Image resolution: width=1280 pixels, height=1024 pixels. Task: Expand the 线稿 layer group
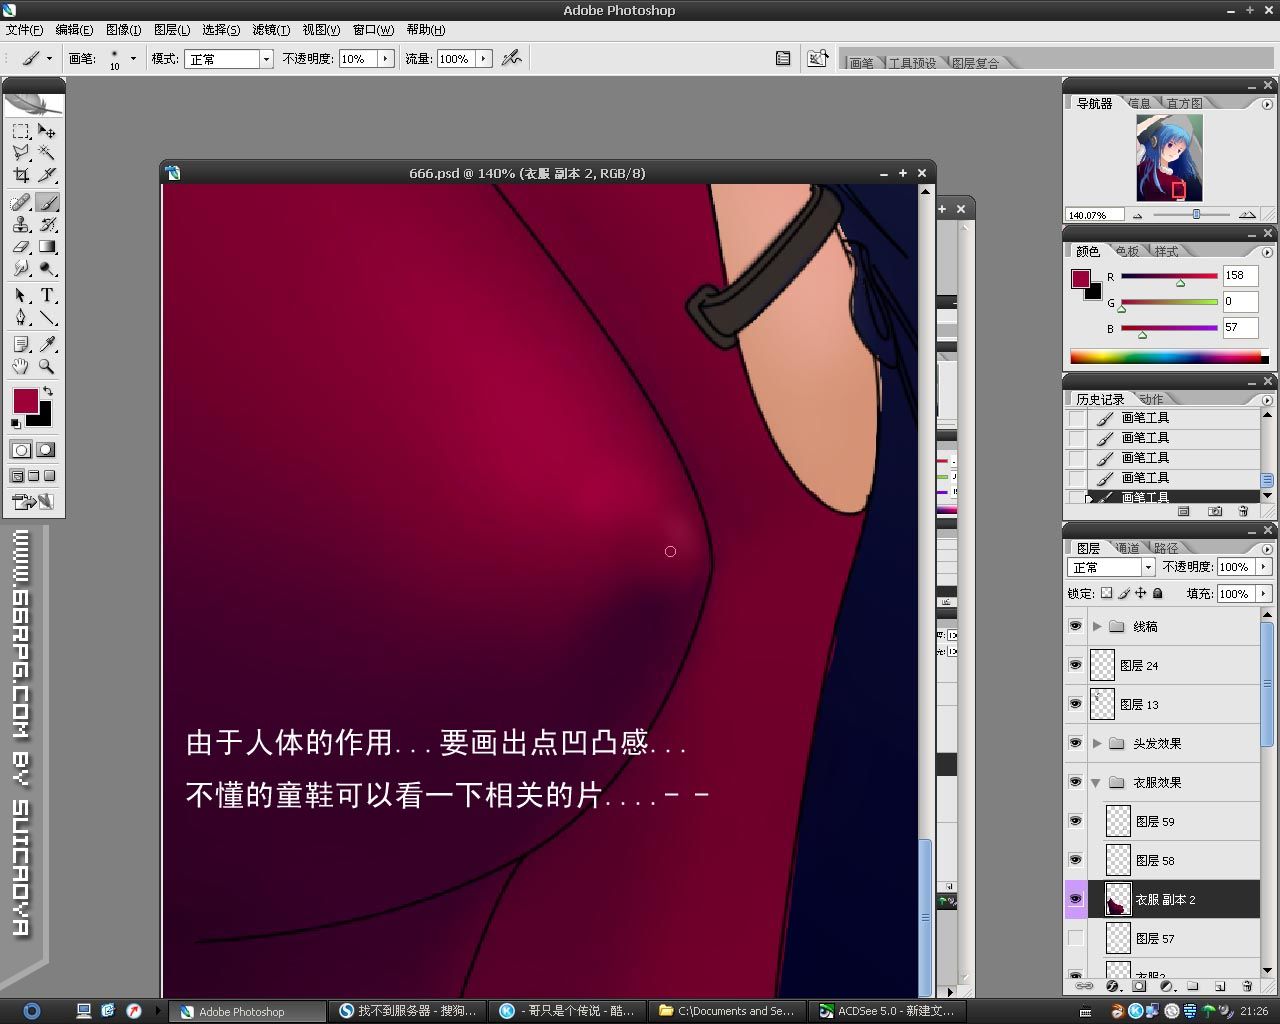pyautogui.click(x=1097, y=626)
